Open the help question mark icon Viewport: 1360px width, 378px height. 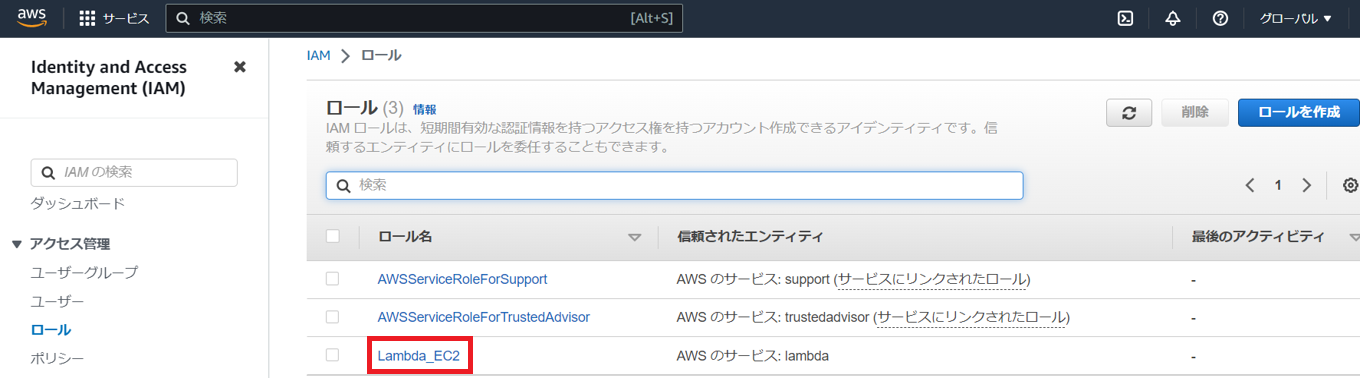tap(1220, 18)
